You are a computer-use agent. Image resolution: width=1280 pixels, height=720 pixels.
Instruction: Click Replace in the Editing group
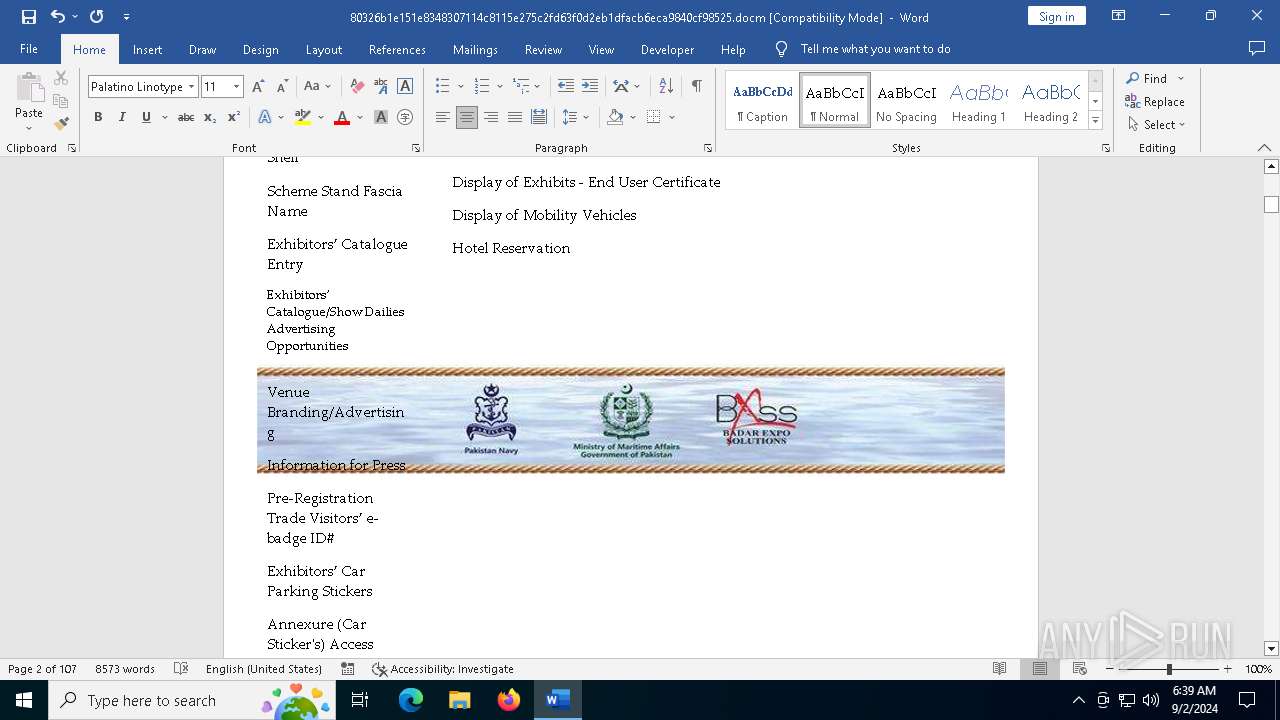click(x=1155, y=101)
